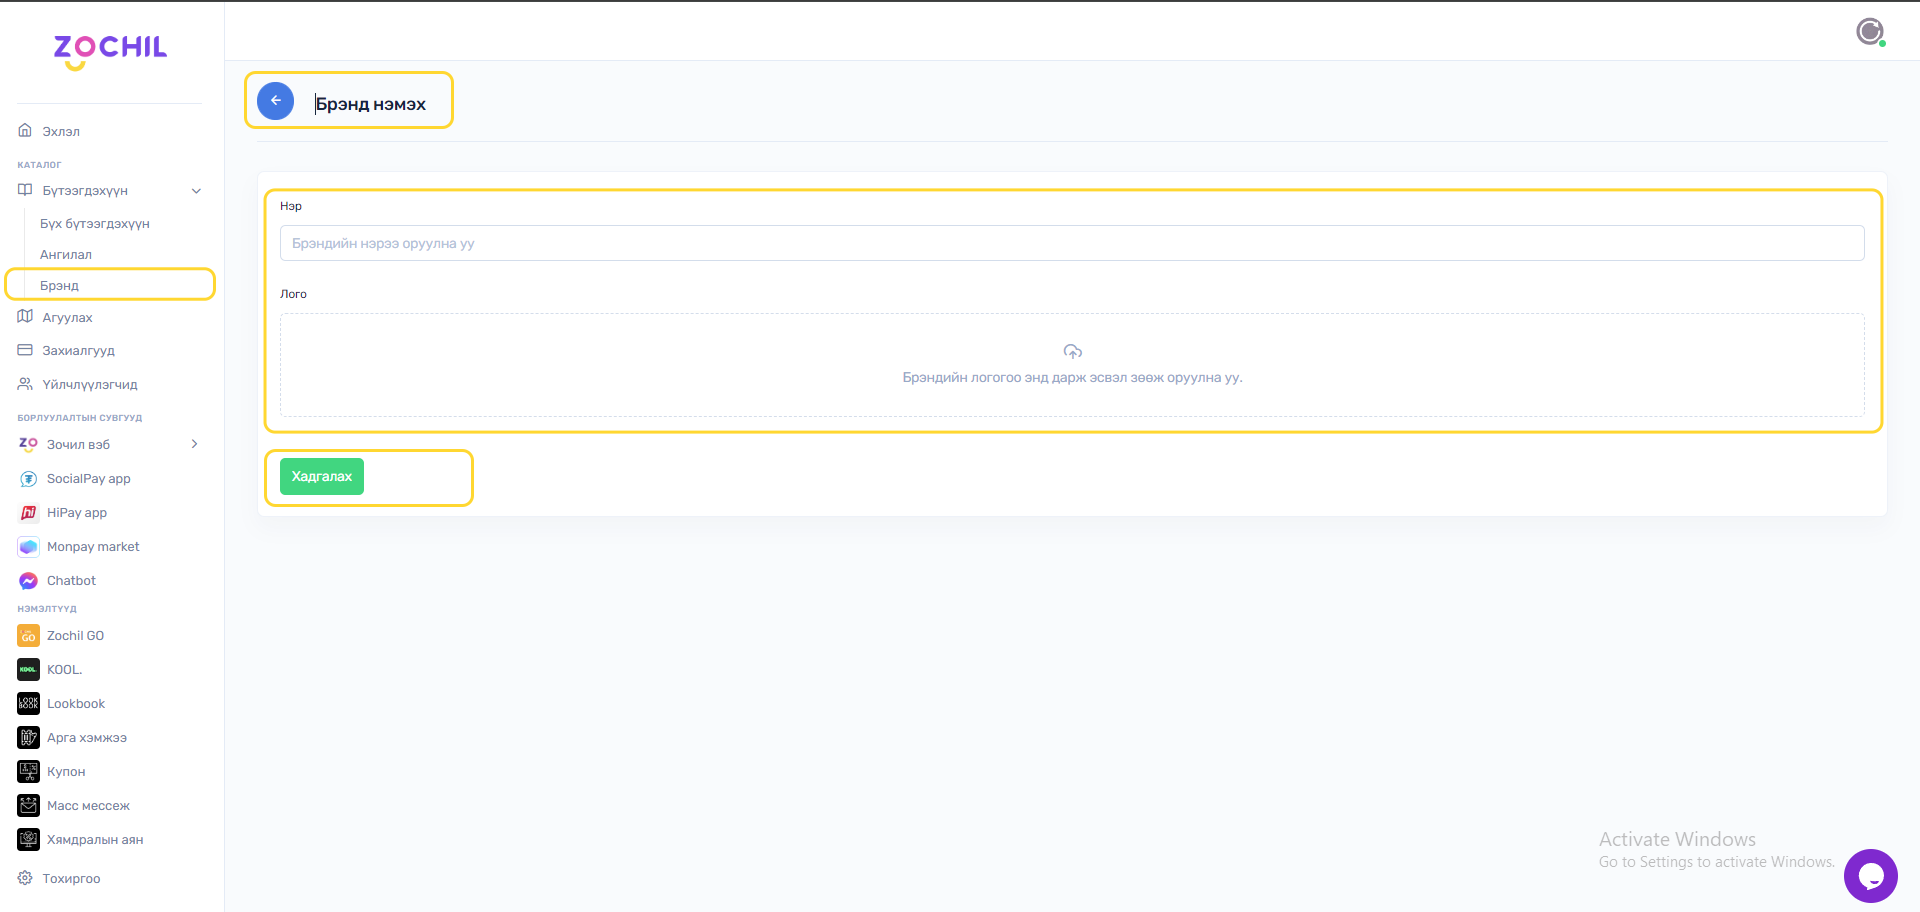
Task: Click the logo upload cloud icon
Action: coord(1072,351)
